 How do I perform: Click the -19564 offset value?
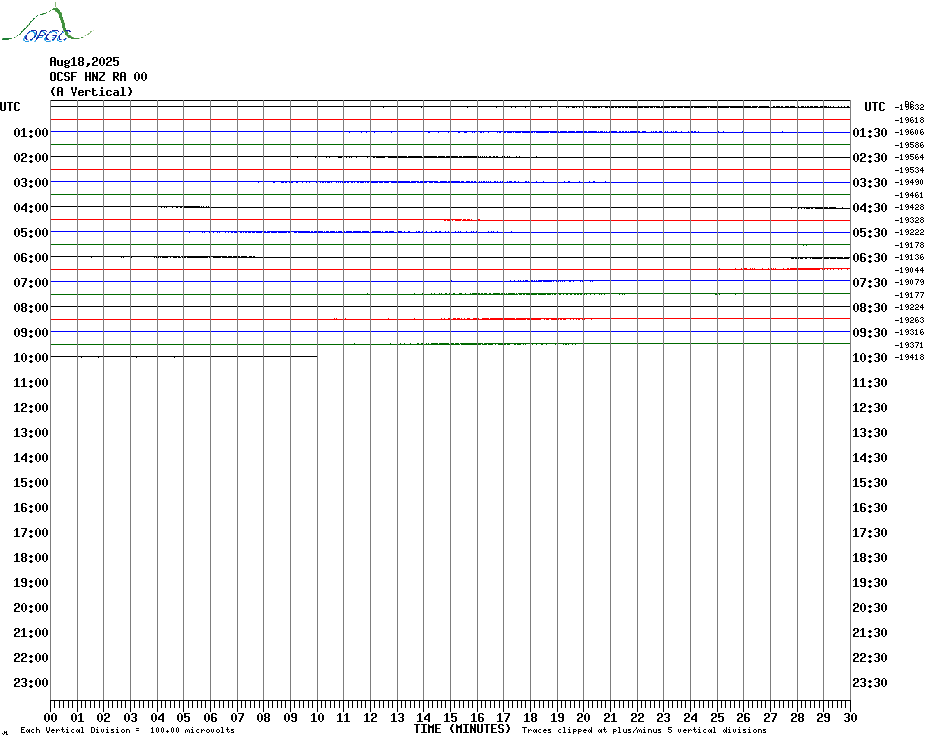(909, 157)
